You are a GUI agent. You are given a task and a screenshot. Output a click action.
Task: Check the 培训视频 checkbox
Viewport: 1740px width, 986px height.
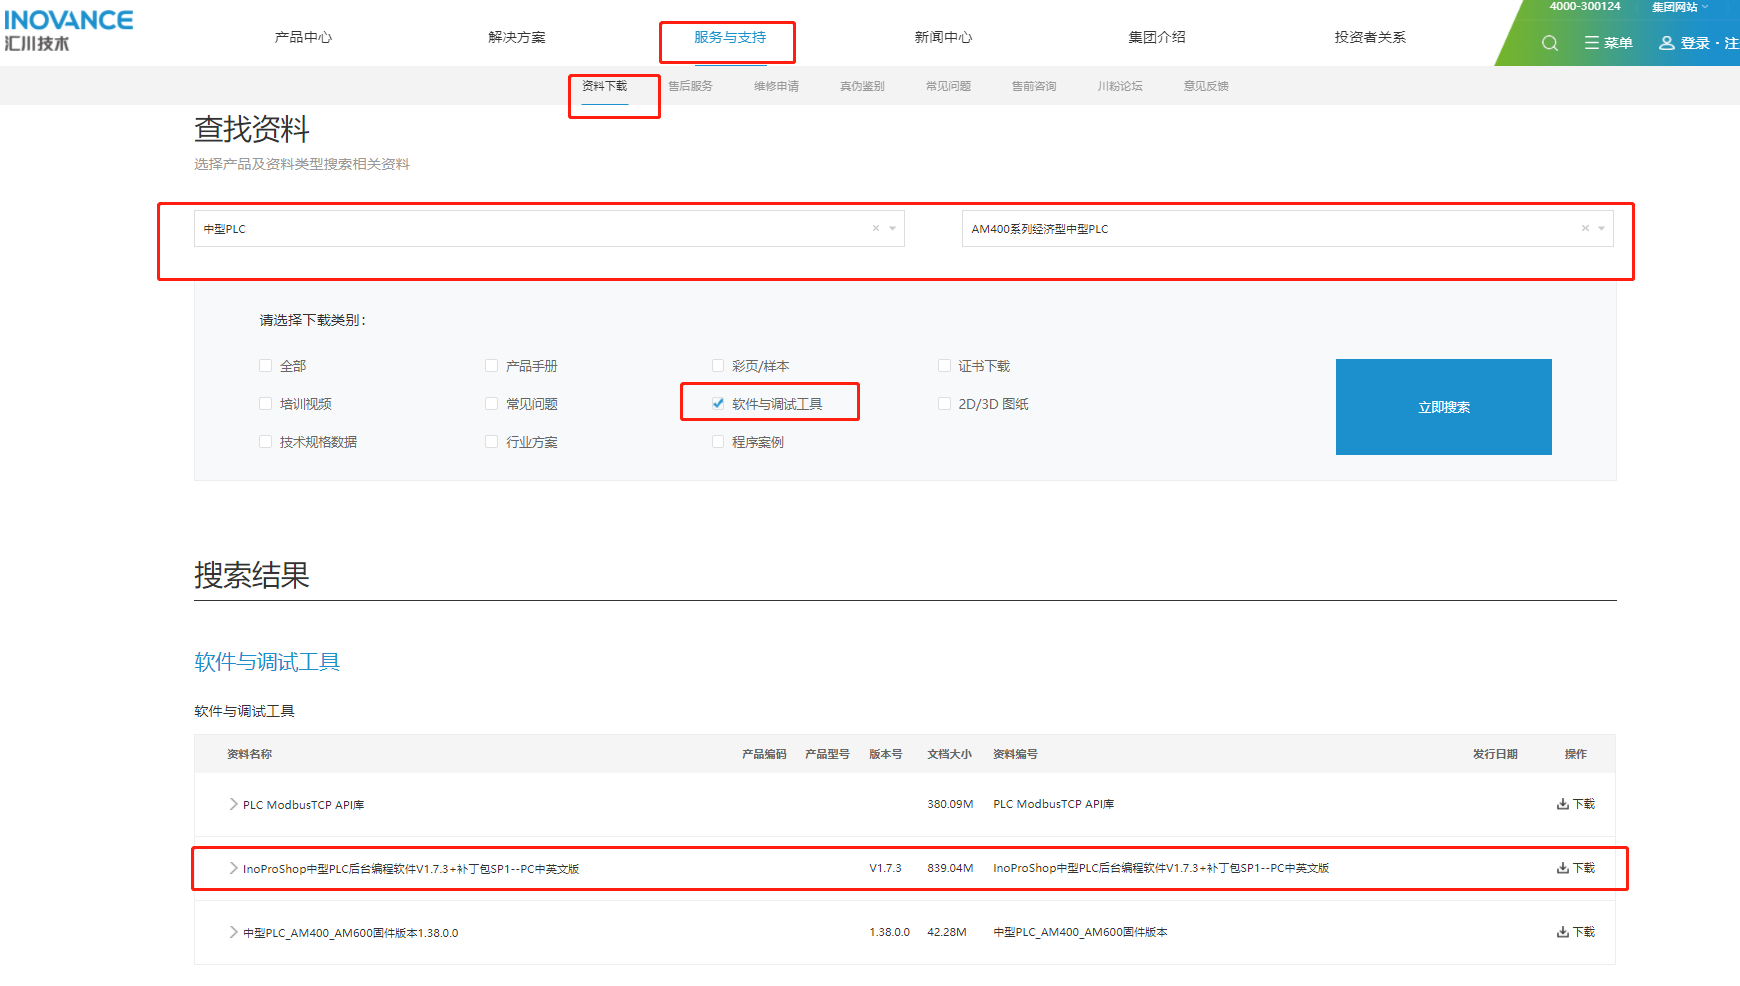[265, 404]
